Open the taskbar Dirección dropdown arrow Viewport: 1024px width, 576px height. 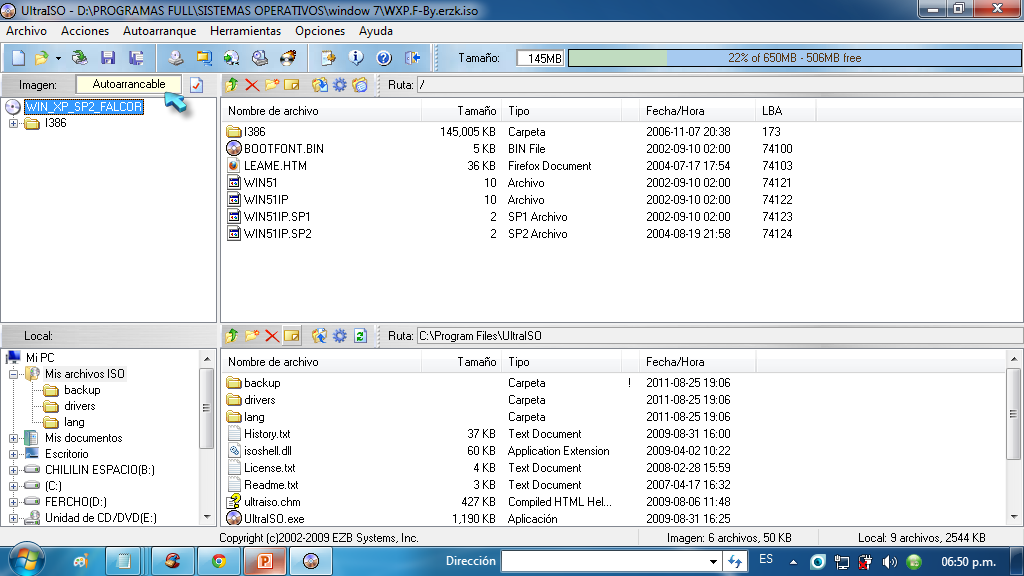click(x=713, y=561)
